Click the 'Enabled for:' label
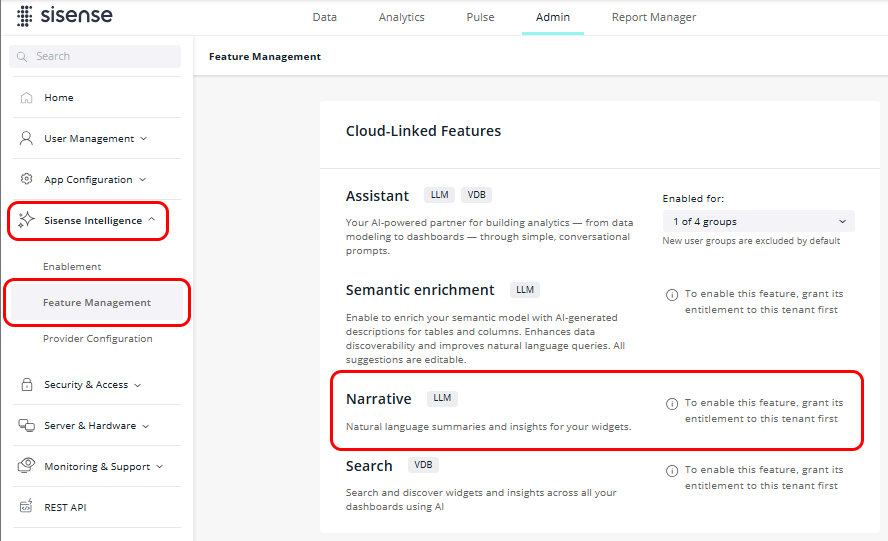 [x=693, y=199]
